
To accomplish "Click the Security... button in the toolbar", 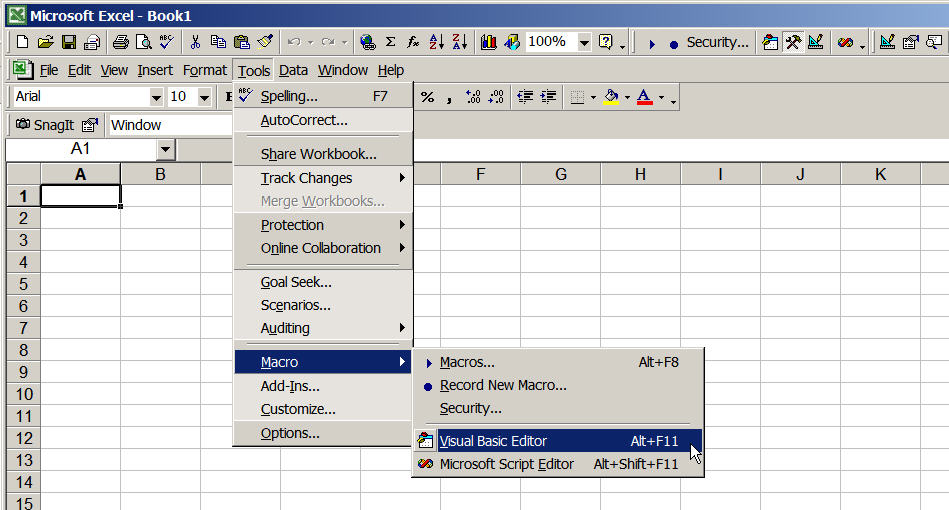I will click(717, 42).
